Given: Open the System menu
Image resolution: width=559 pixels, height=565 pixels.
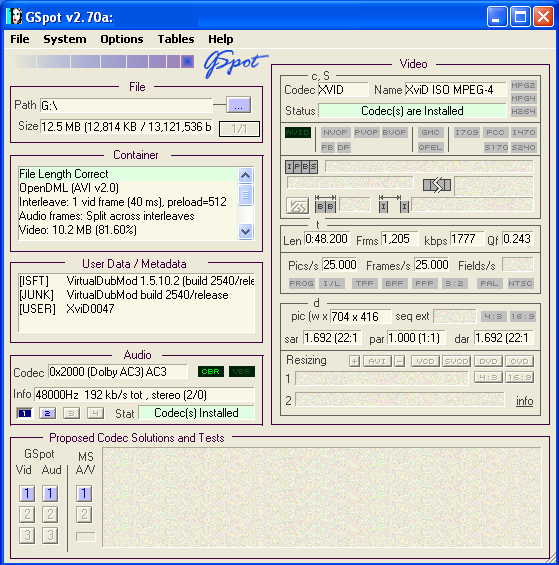Looking at the screenshot, I should (x=65, y=39).
